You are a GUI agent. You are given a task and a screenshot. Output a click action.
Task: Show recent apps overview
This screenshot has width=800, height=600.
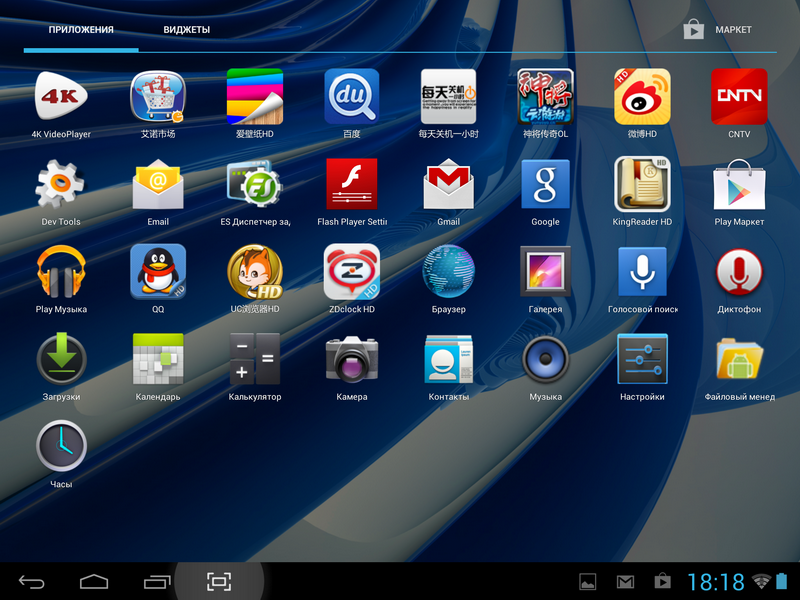pos(157,582)
